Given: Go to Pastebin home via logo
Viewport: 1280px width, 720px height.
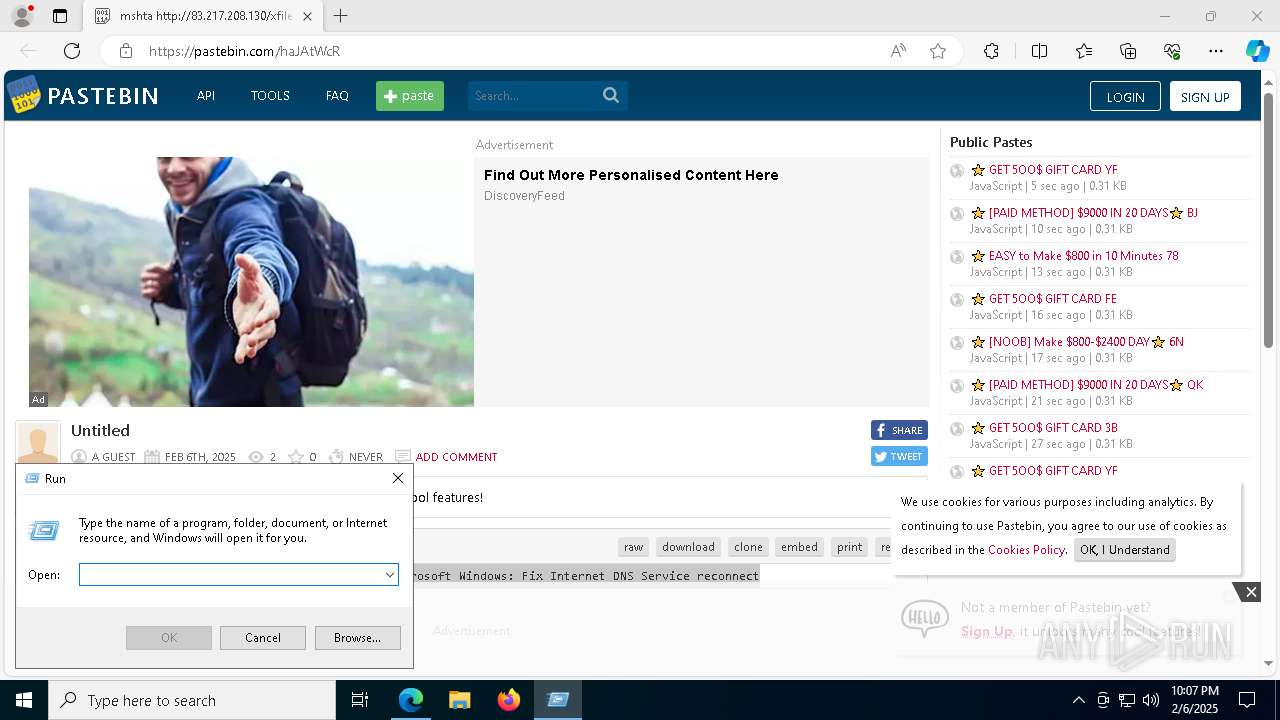Looking at the screenshot, I should [x=83, y=96].
